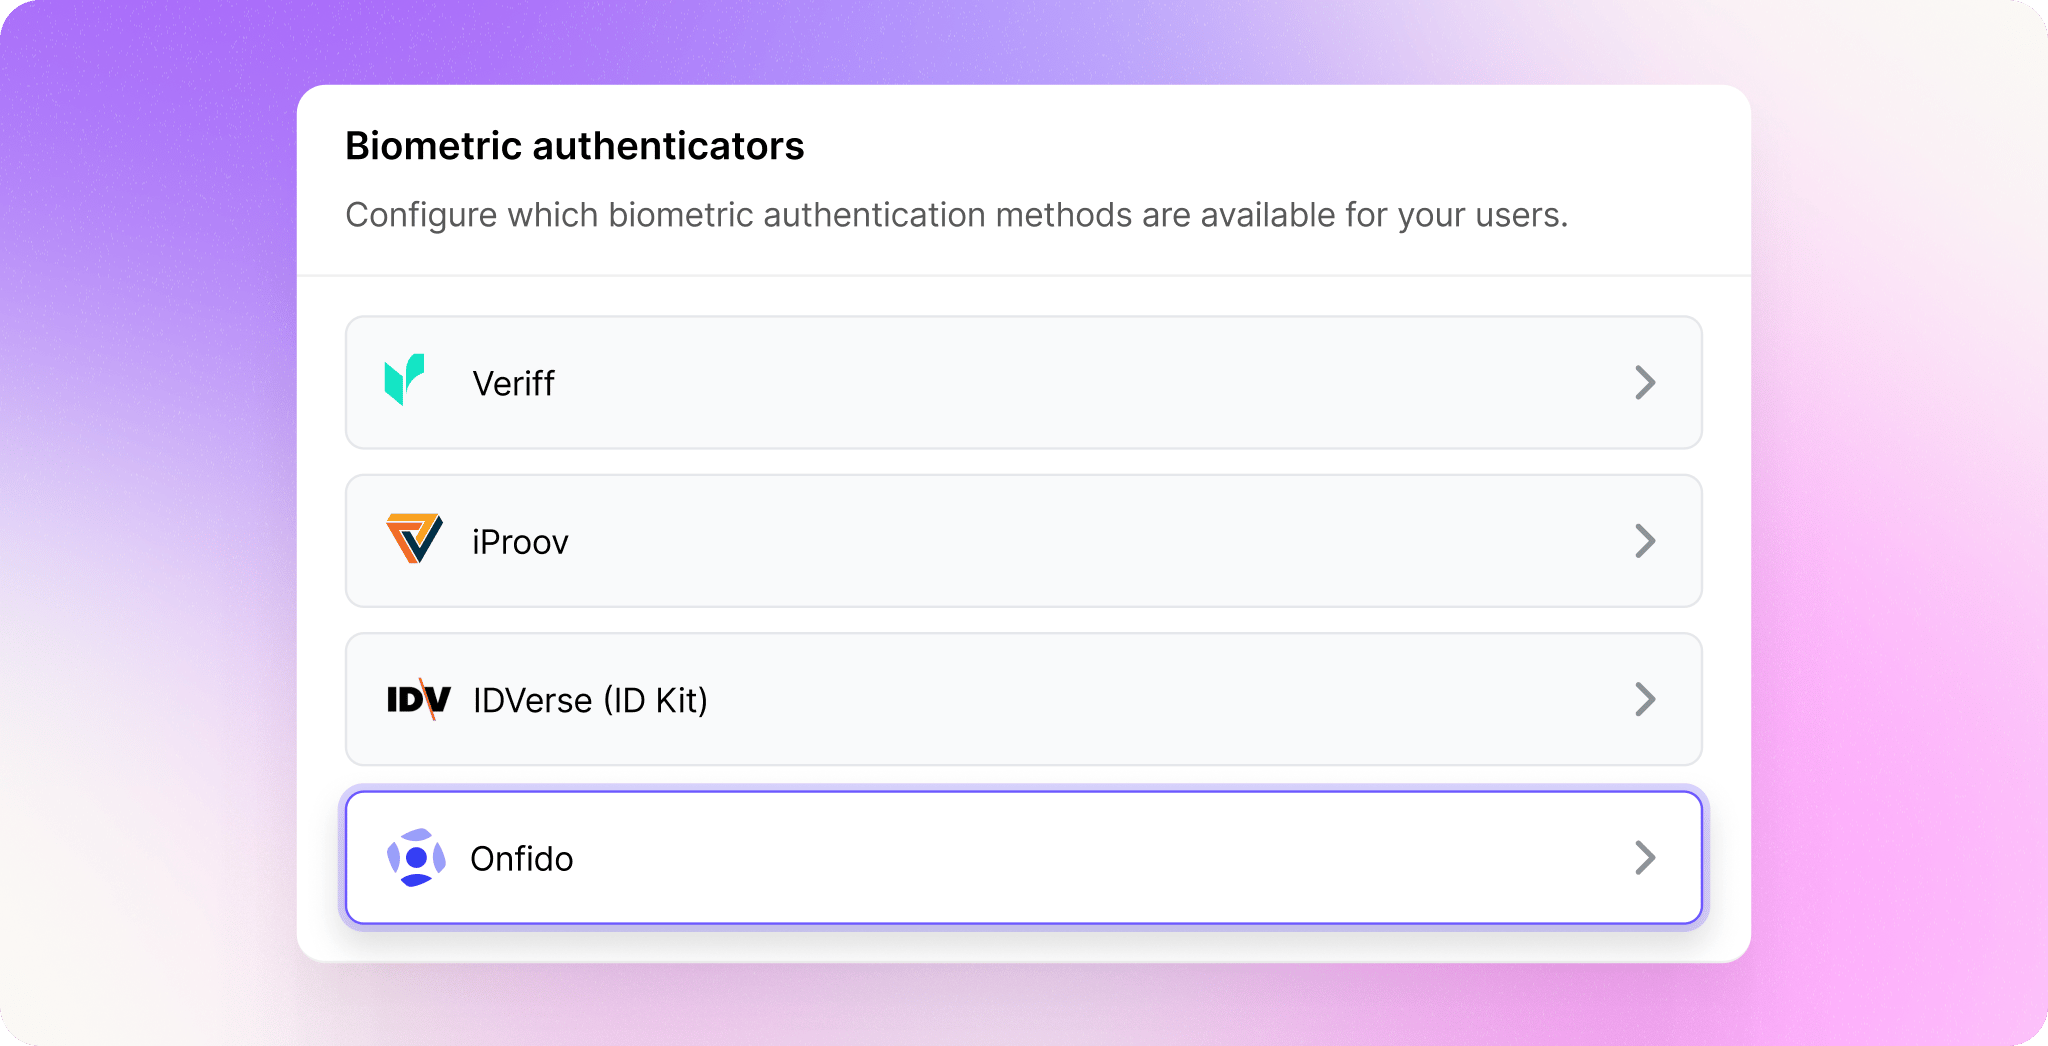Image resolution: width=2048 pixels, height=1046 pixels.
Task: Expand the iProov chevron arrow
Action: pyautogui.click(x=1645, y=541)
